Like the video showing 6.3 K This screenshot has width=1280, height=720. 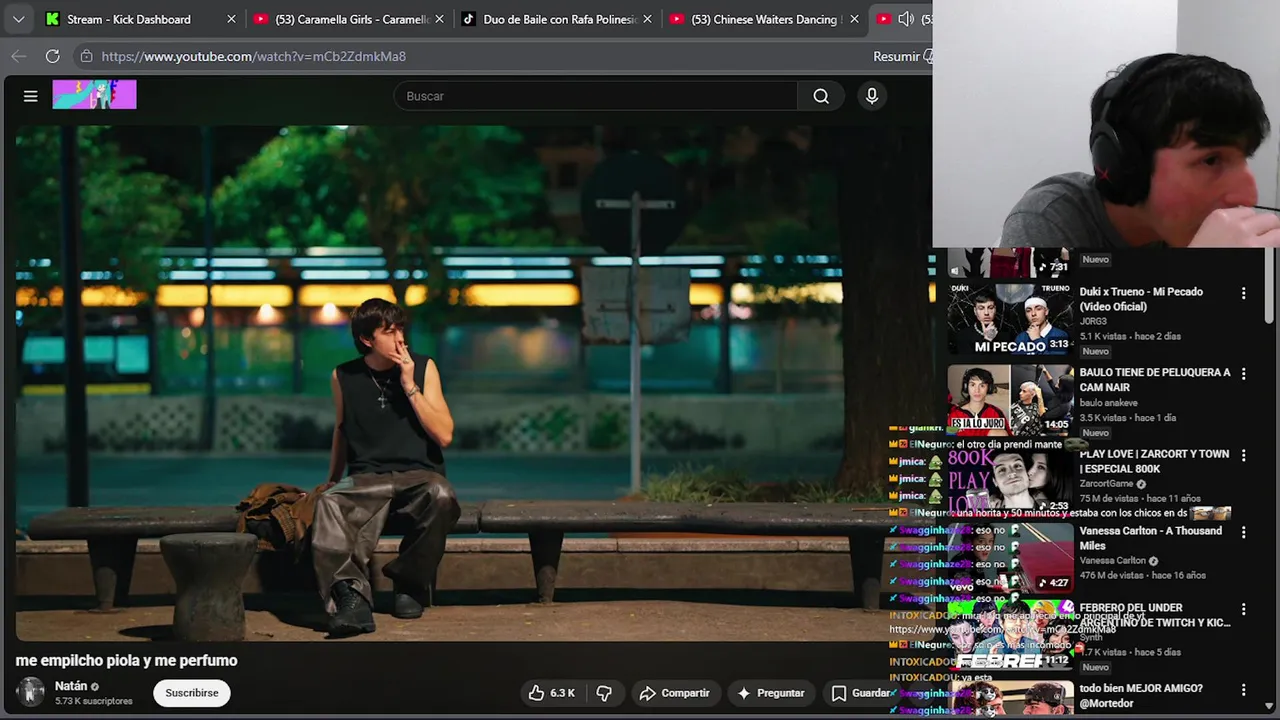pos(552,693)
